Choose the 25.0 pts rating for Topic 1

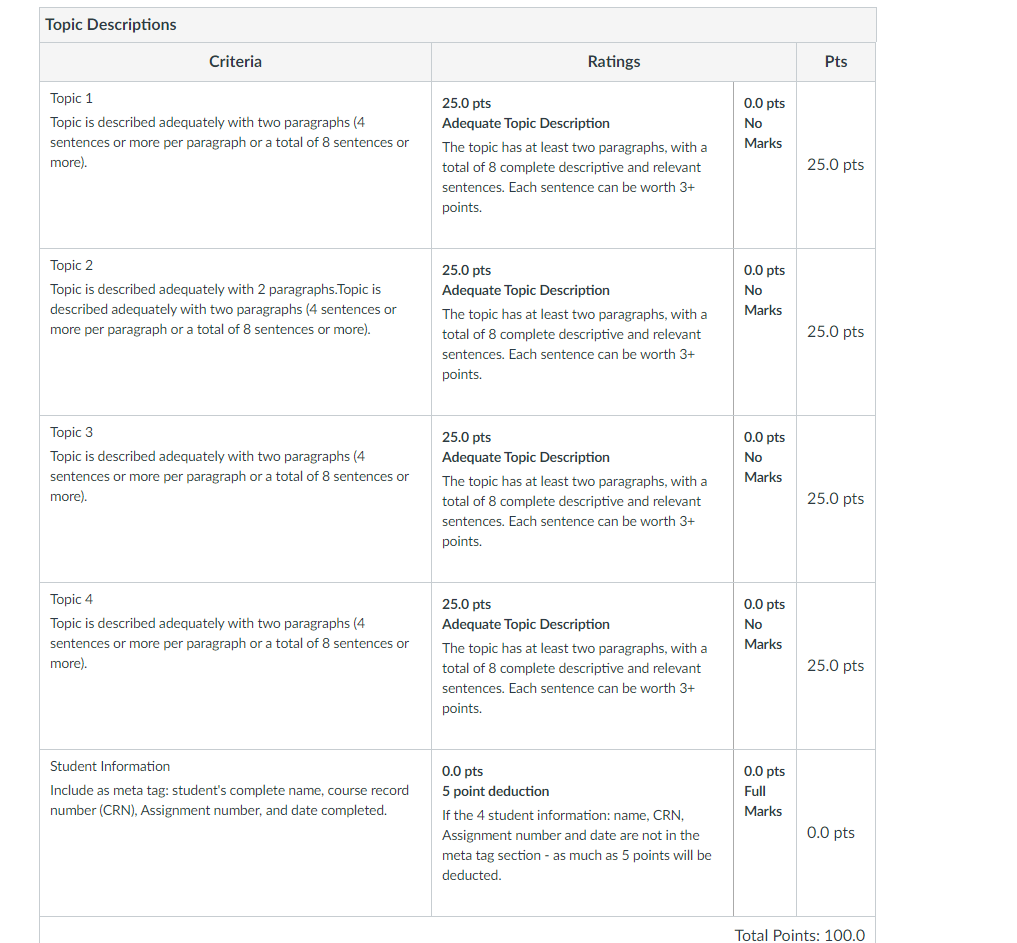click(582, 165)
